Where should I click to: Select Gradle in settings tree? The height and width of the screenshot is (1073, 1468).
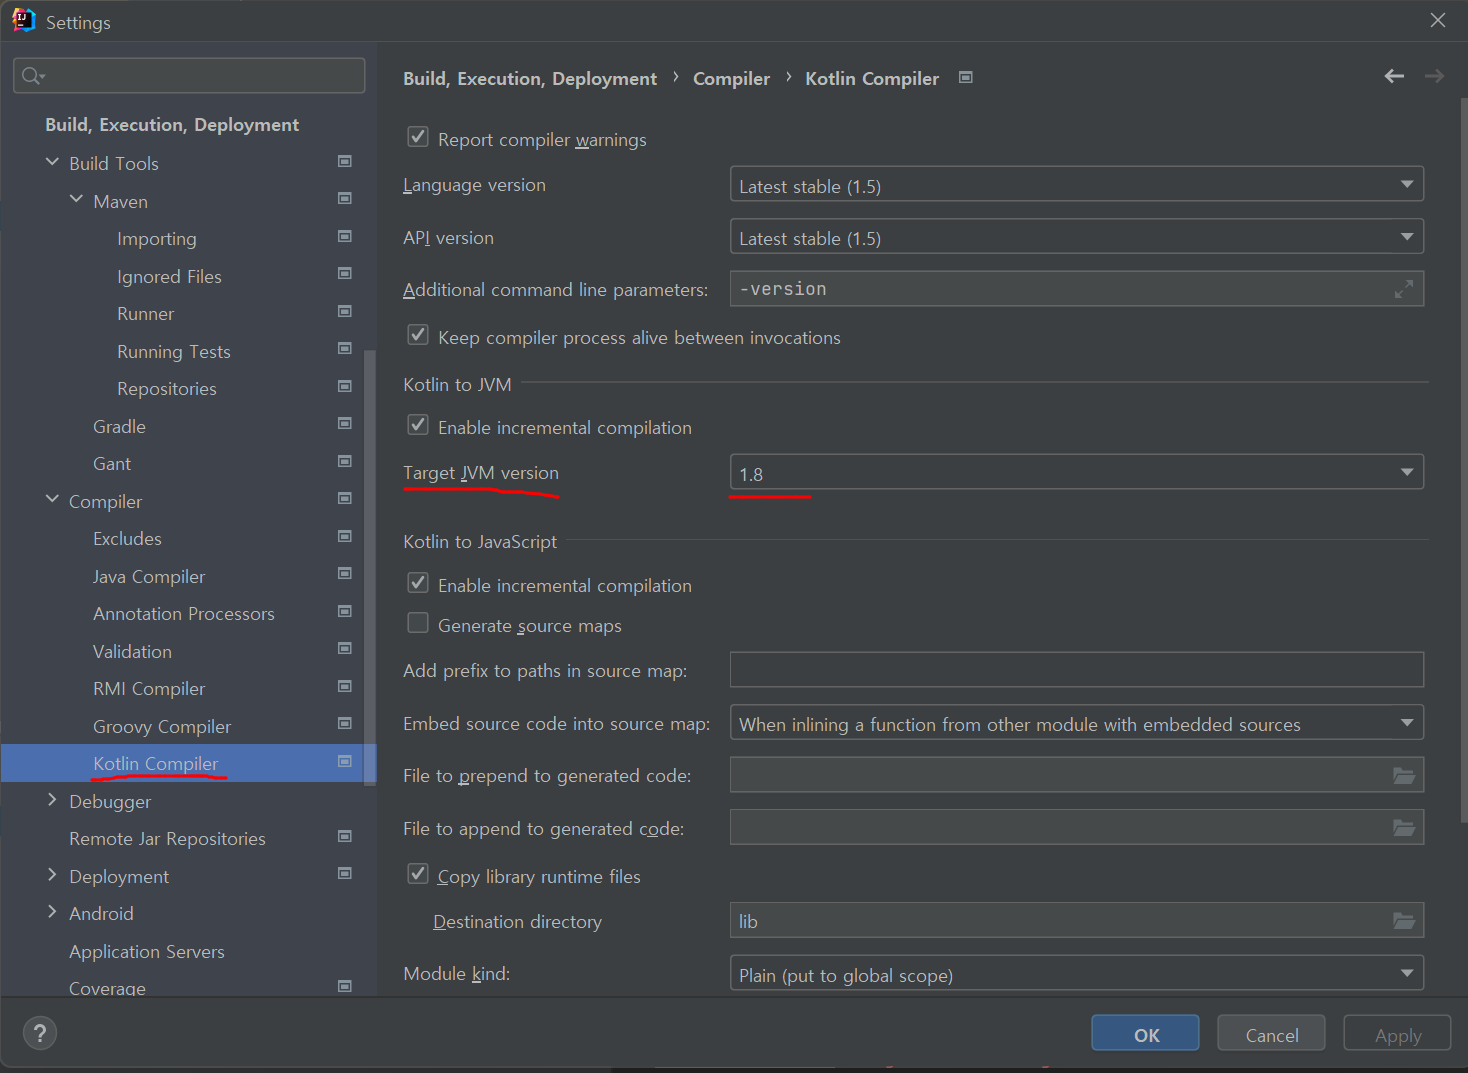[x=119, y=426]
